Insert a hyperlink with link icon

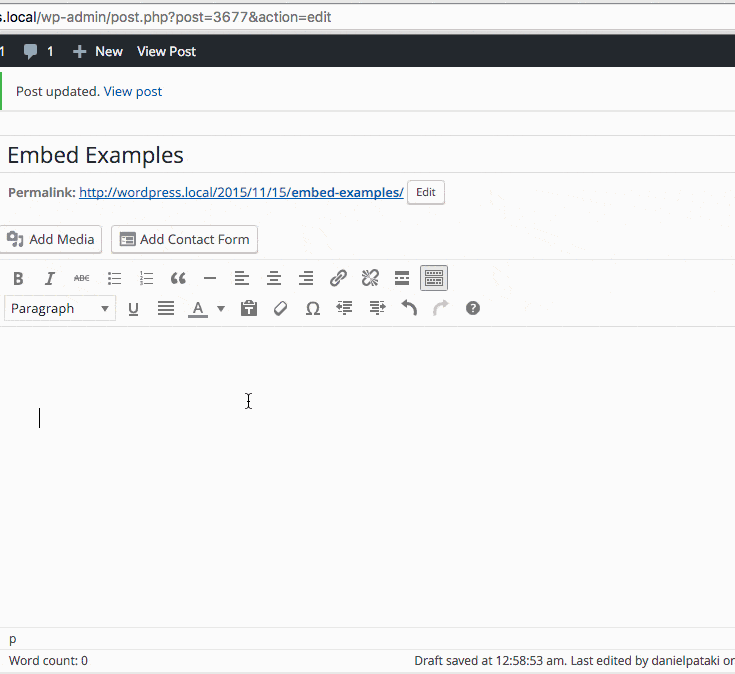point(338,278)
